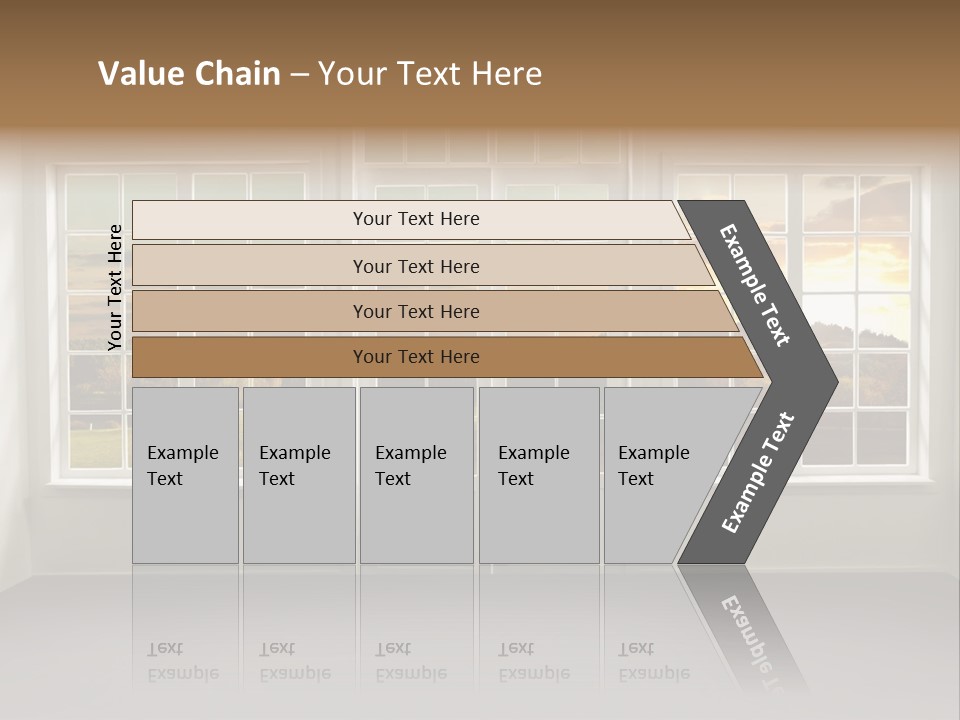Click the second gray 'Example Text' box
Image resolution: width=960 pixels, height=720 pixels.
pos(299,475)
